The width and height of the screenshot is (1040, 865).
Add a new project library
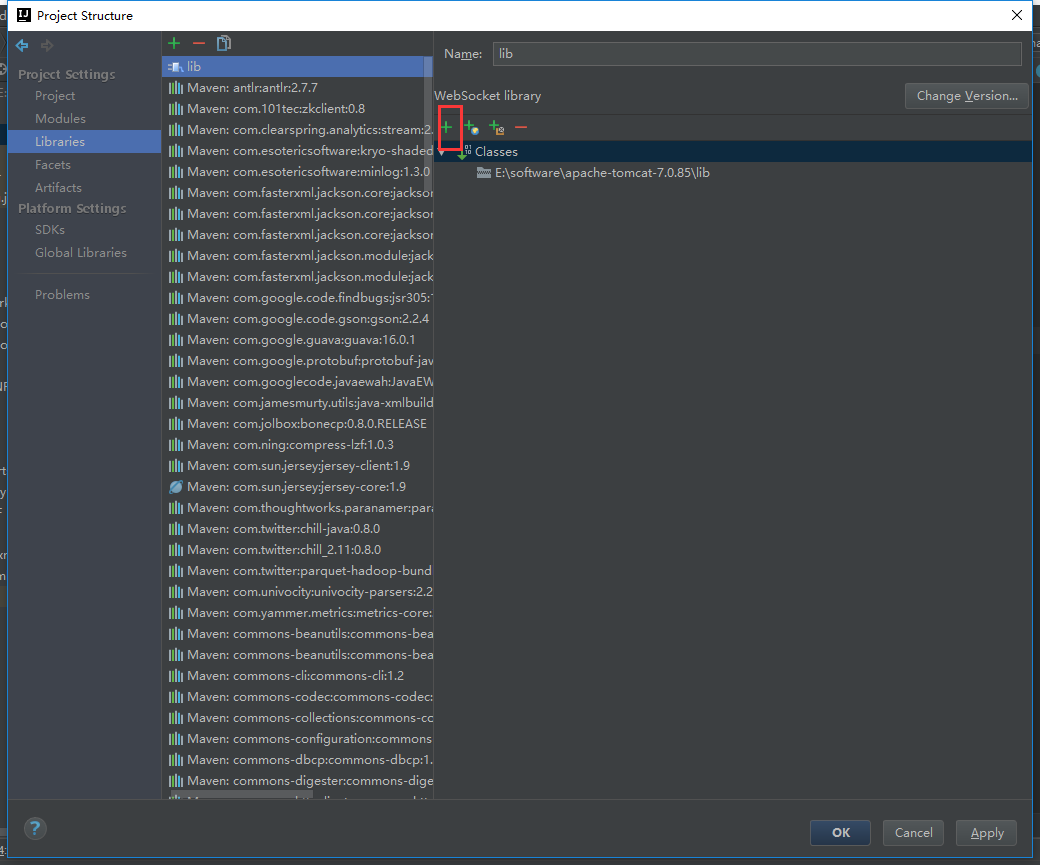tap(174, 43)
